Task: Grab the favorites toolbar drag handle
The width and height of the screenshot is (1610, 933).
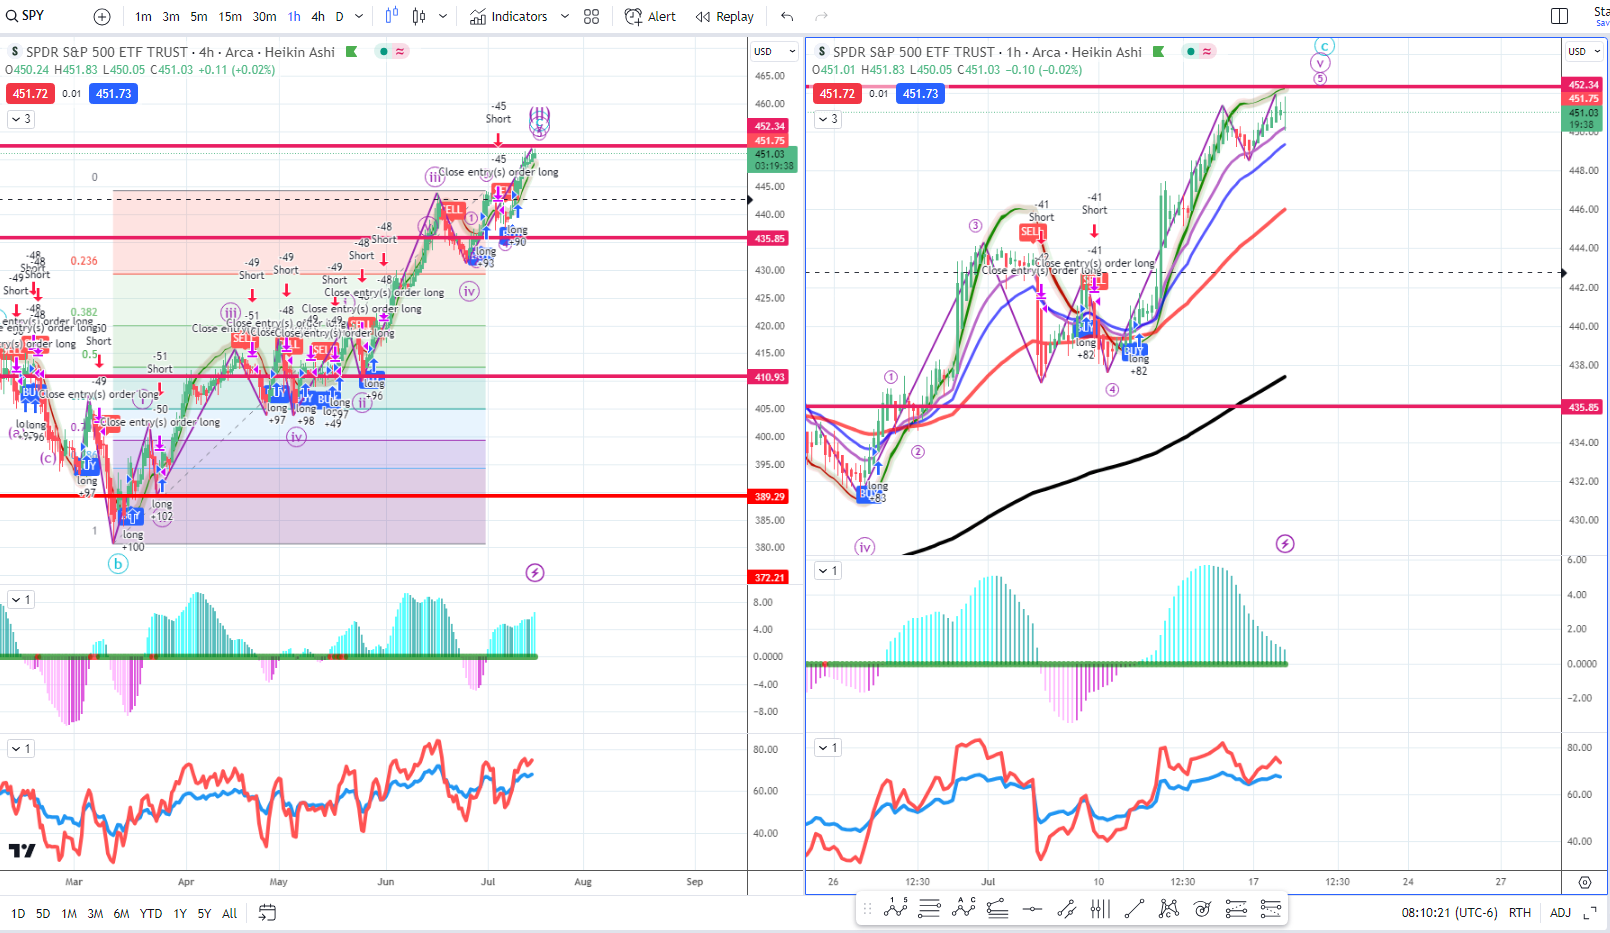Action: [867, 908]
